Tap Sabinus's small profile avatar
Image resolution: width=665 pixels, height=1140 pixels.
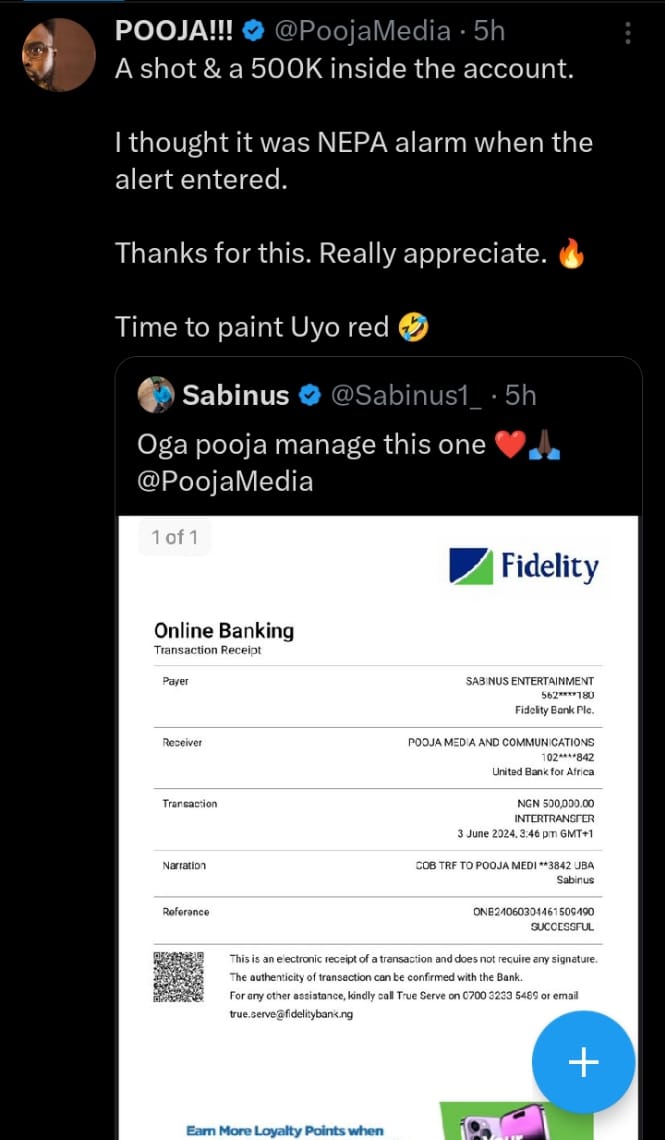pyautogui.click(x=156, y=396)
